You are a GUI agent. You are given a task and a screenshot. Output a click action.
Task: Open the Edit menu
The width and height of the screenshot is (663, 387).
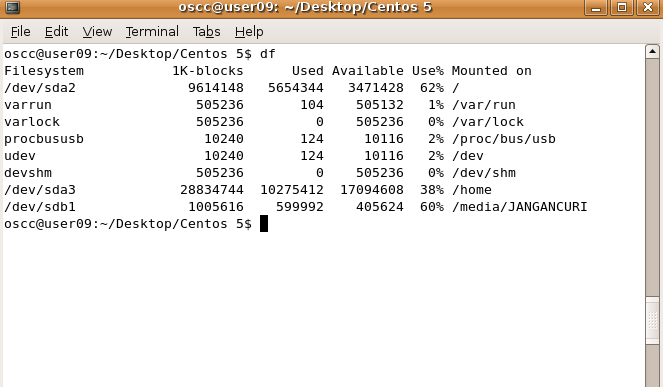point(56,32)
